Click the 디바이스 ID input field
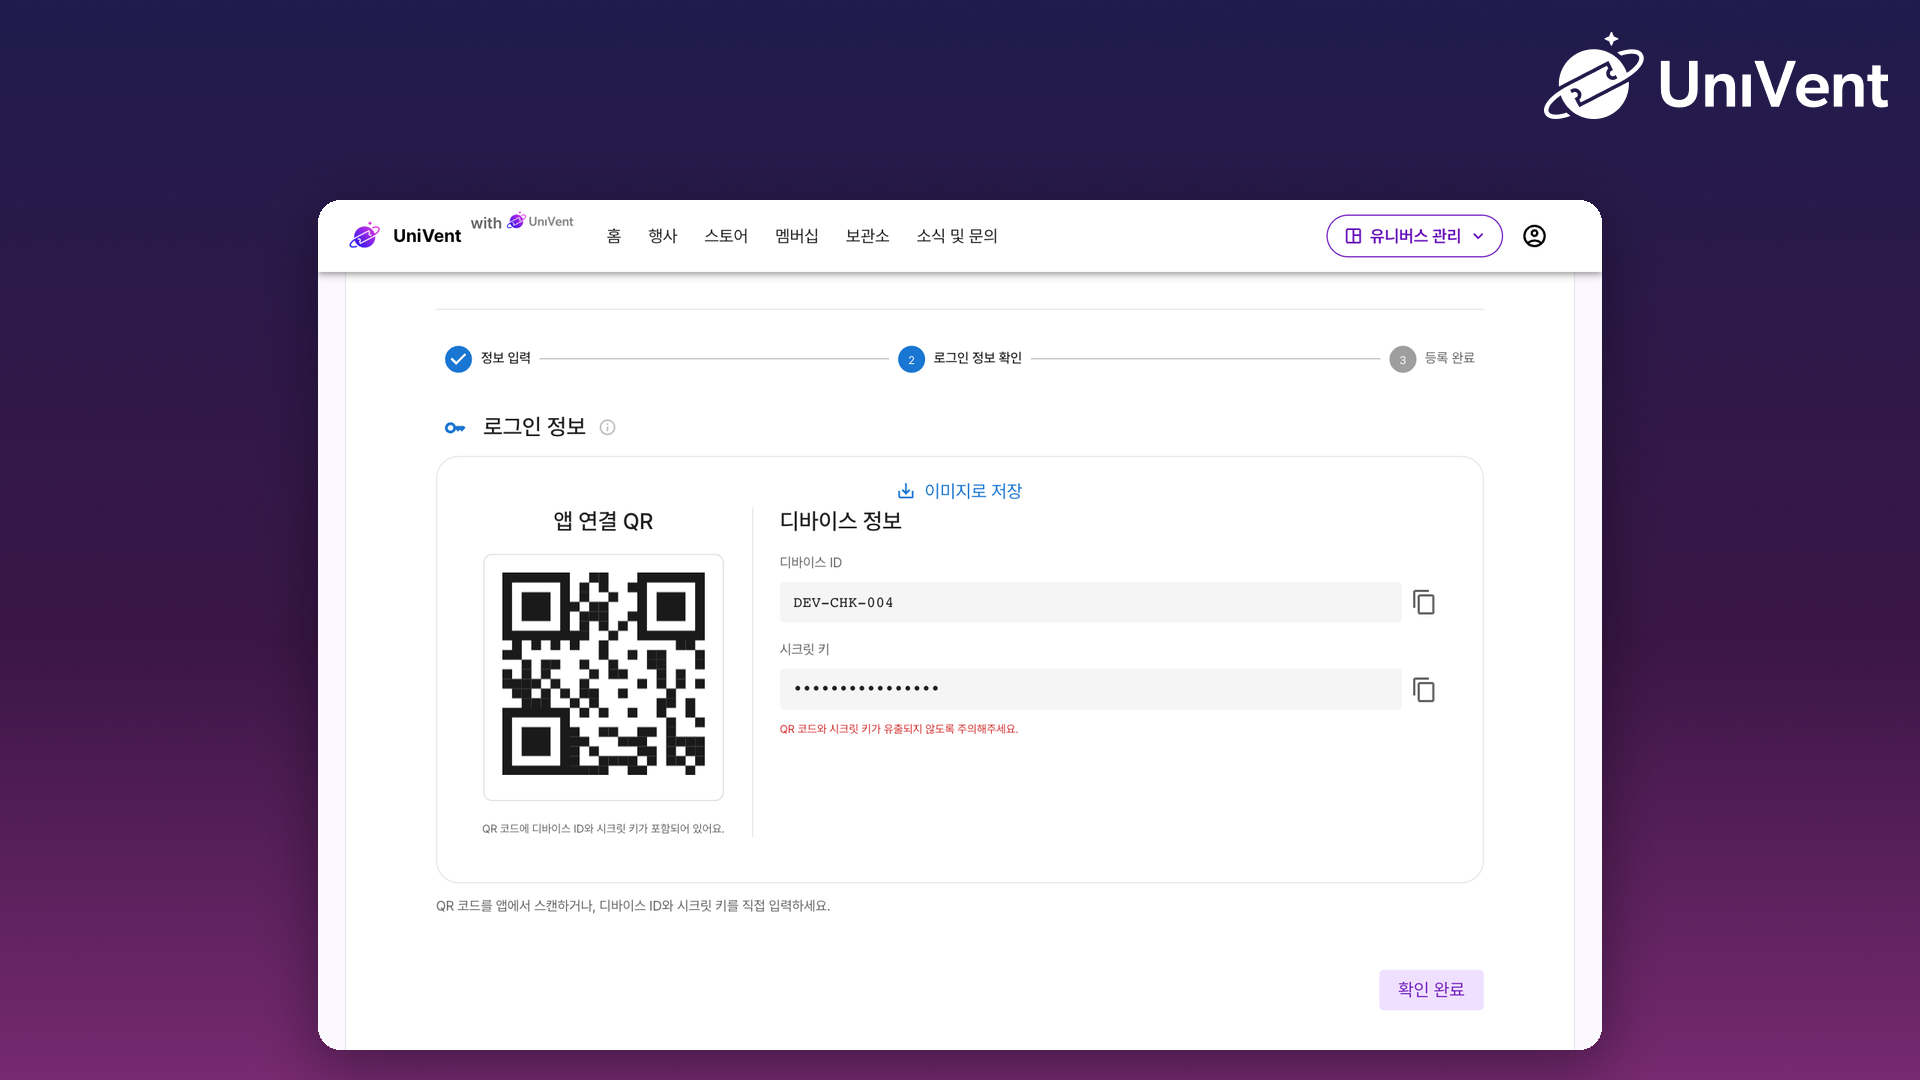The width and height of the screenshot is (1920, 1080). (x=1090, y=602)
